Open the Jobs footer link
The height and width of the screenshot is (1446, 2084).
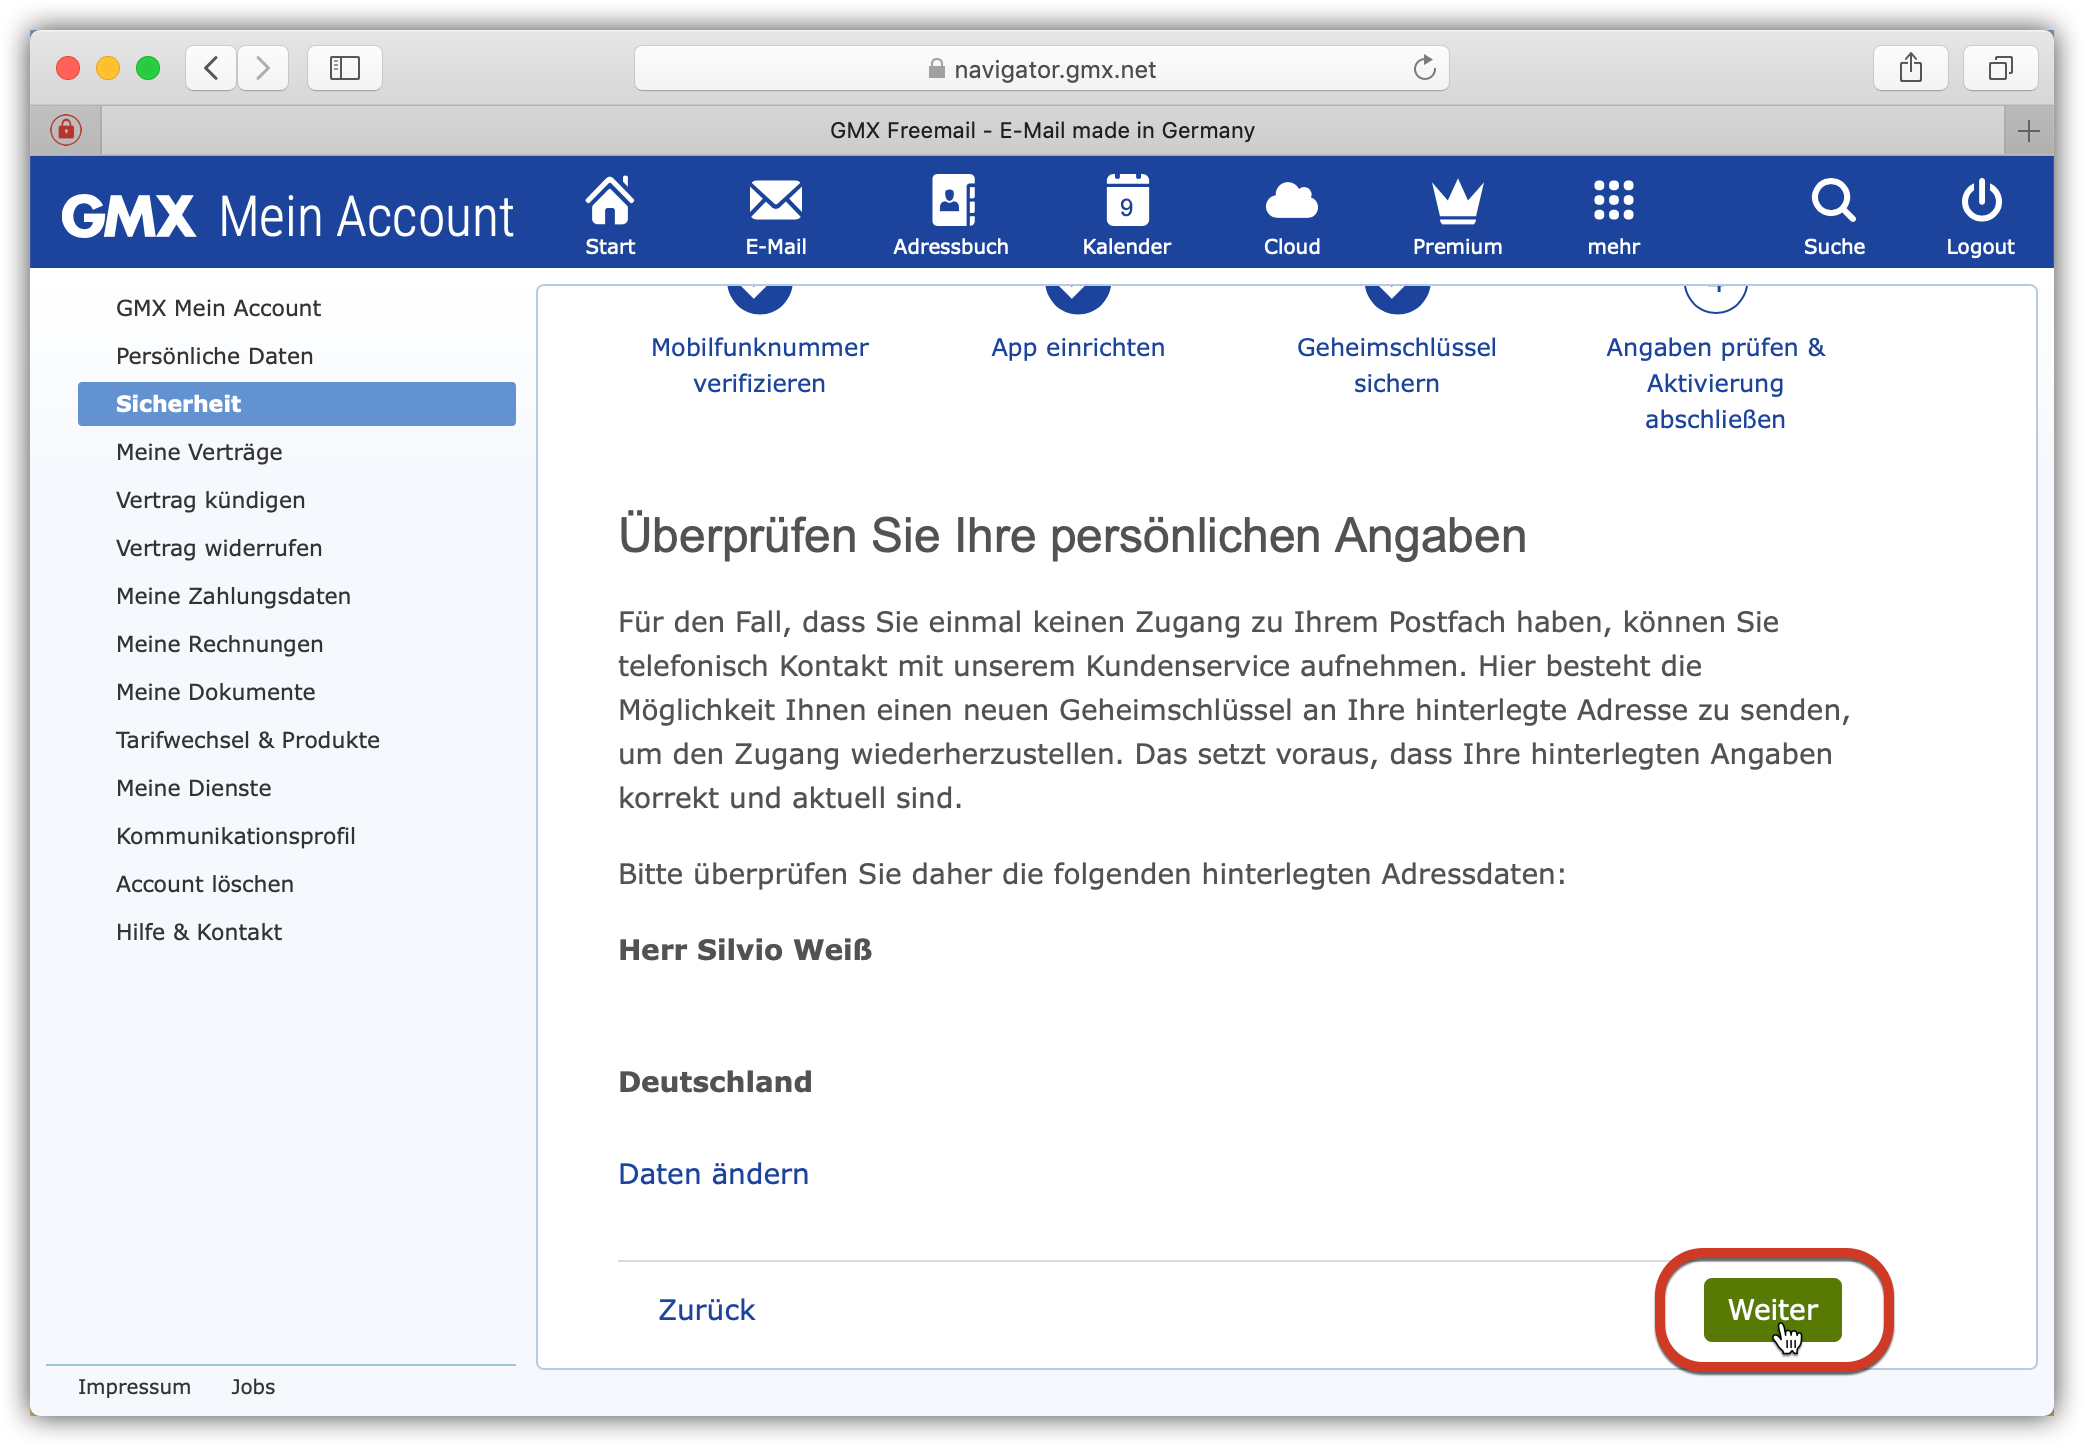[253, 1387]
